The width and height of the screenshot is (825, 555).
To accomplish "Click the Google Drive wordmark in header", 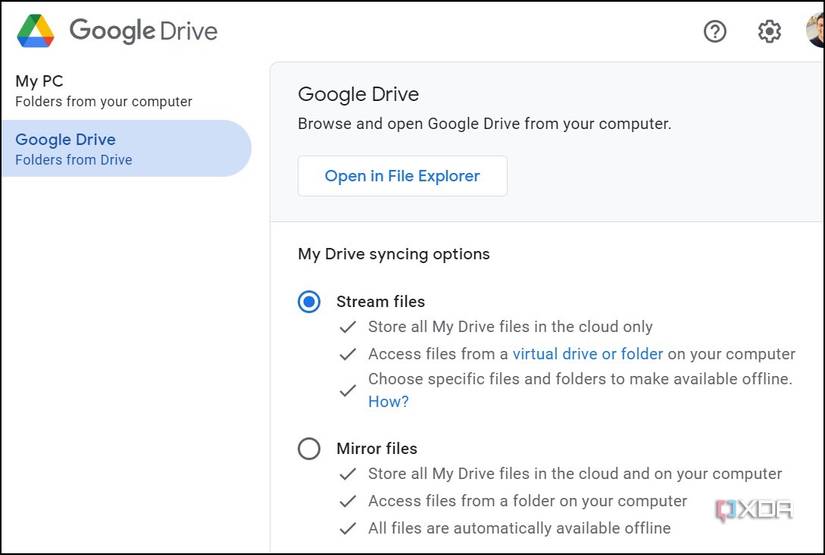I will (x=143, y=31).
